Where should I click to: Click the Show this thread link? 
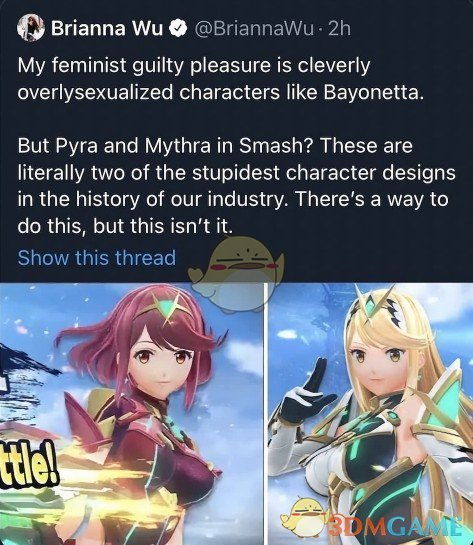(x=97, y=258)
